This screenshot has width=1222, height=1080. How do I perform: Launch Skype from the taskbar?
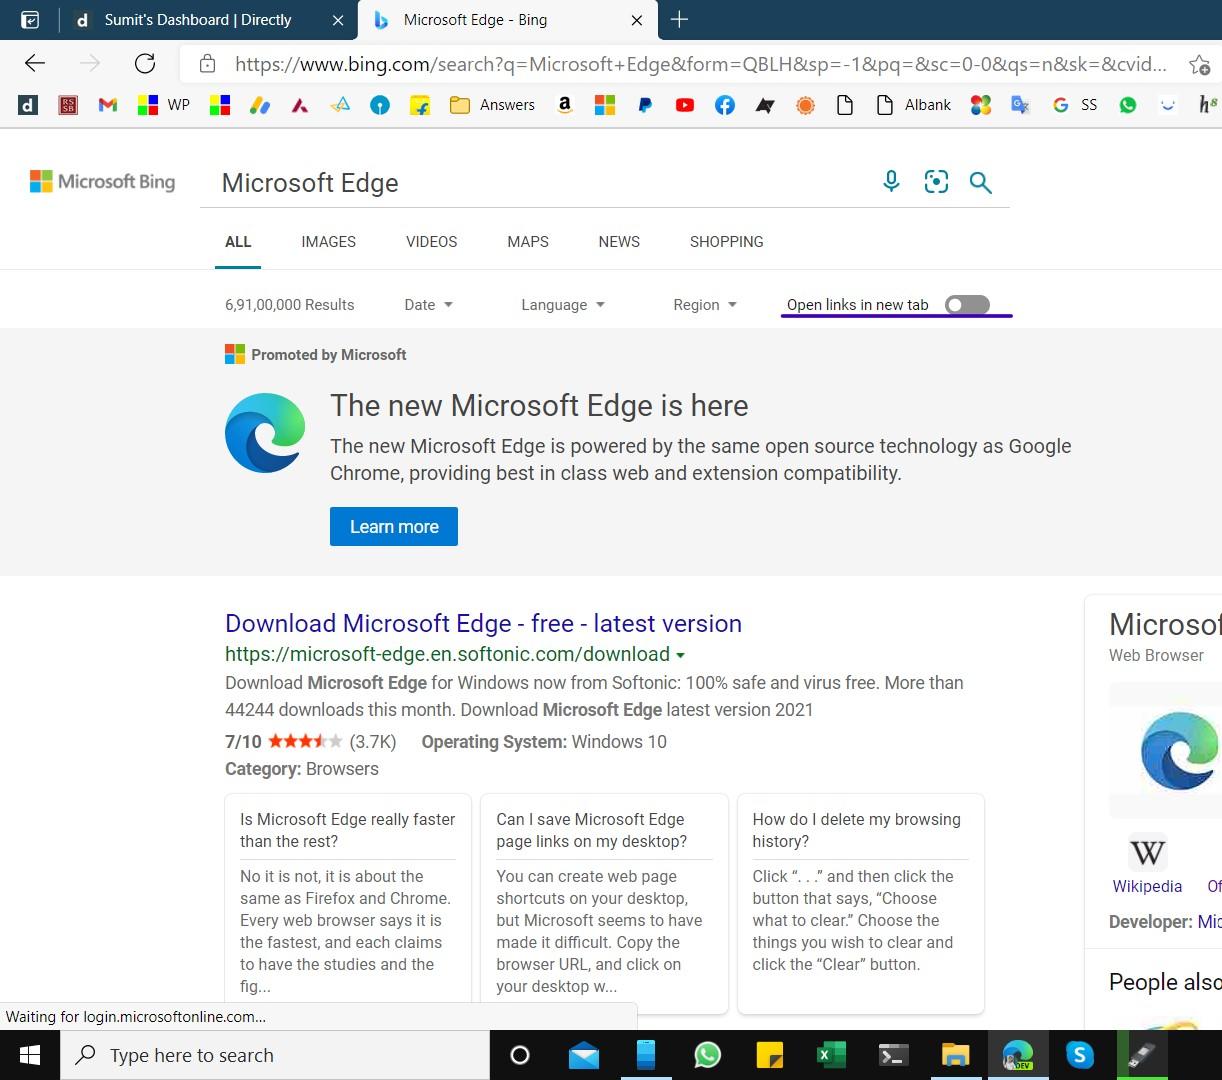coord(1080,1055)
